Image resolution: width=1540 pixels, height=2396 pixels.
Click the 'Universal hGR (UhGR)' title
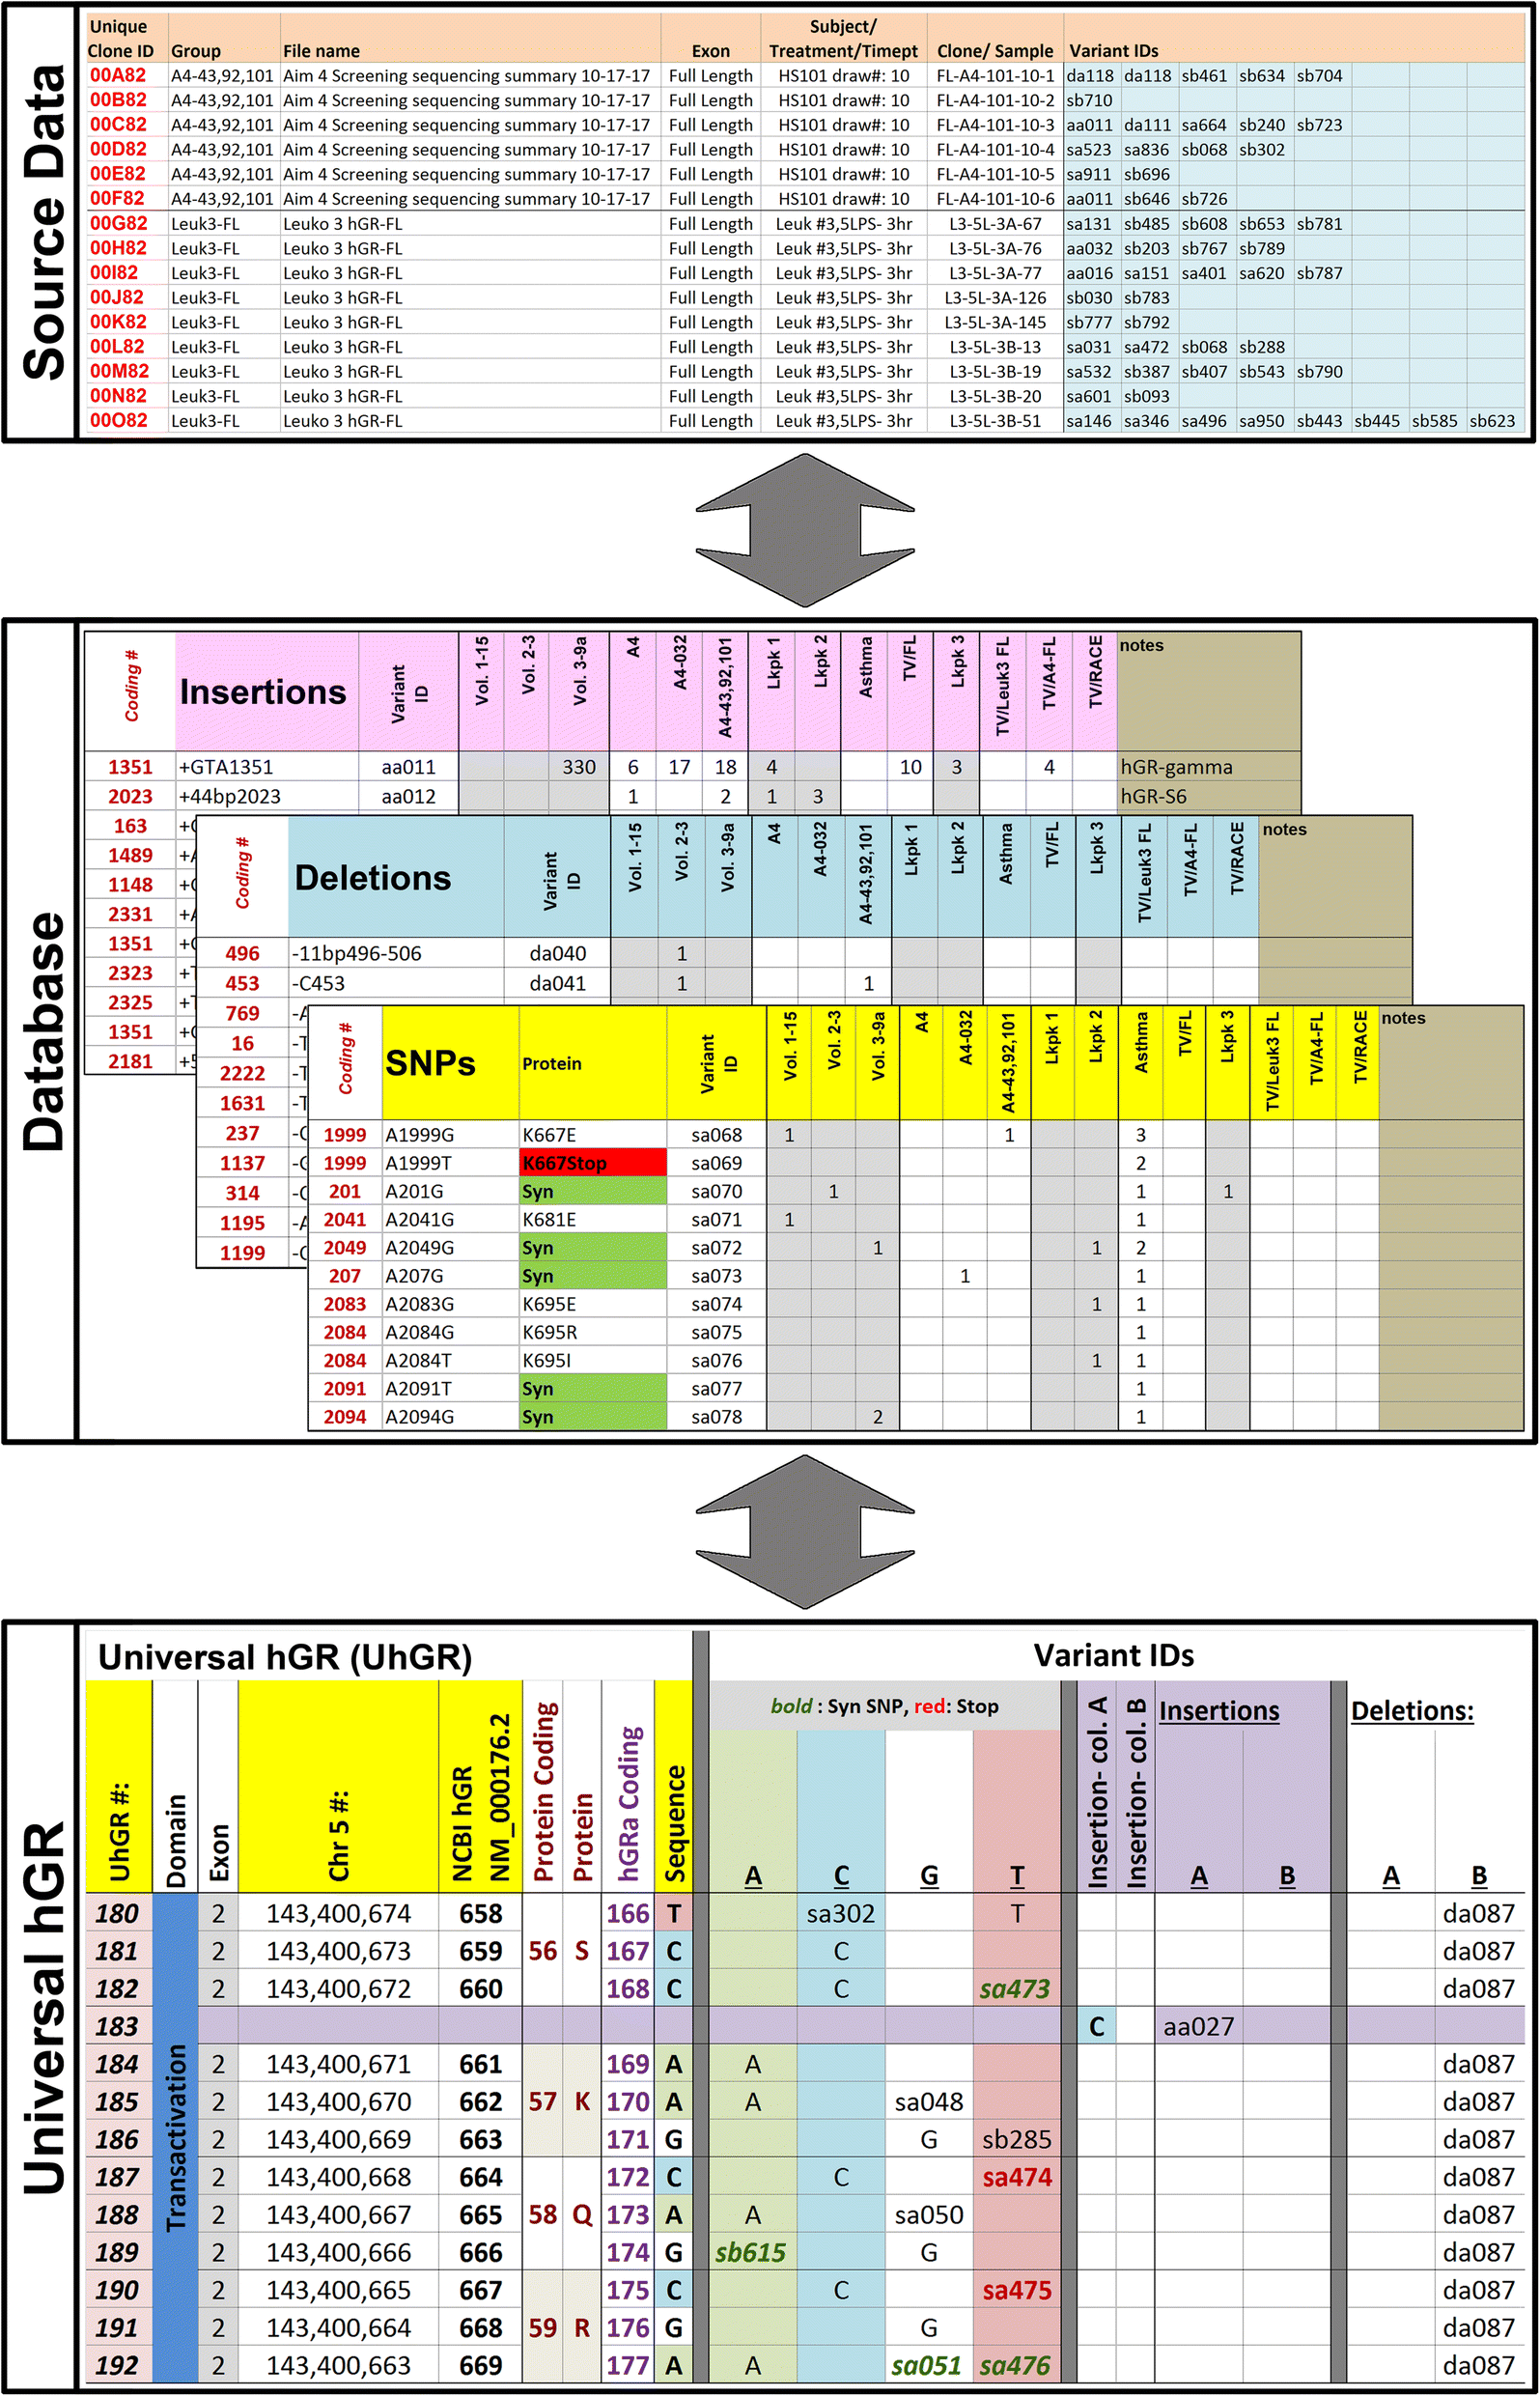point(285,1657)
